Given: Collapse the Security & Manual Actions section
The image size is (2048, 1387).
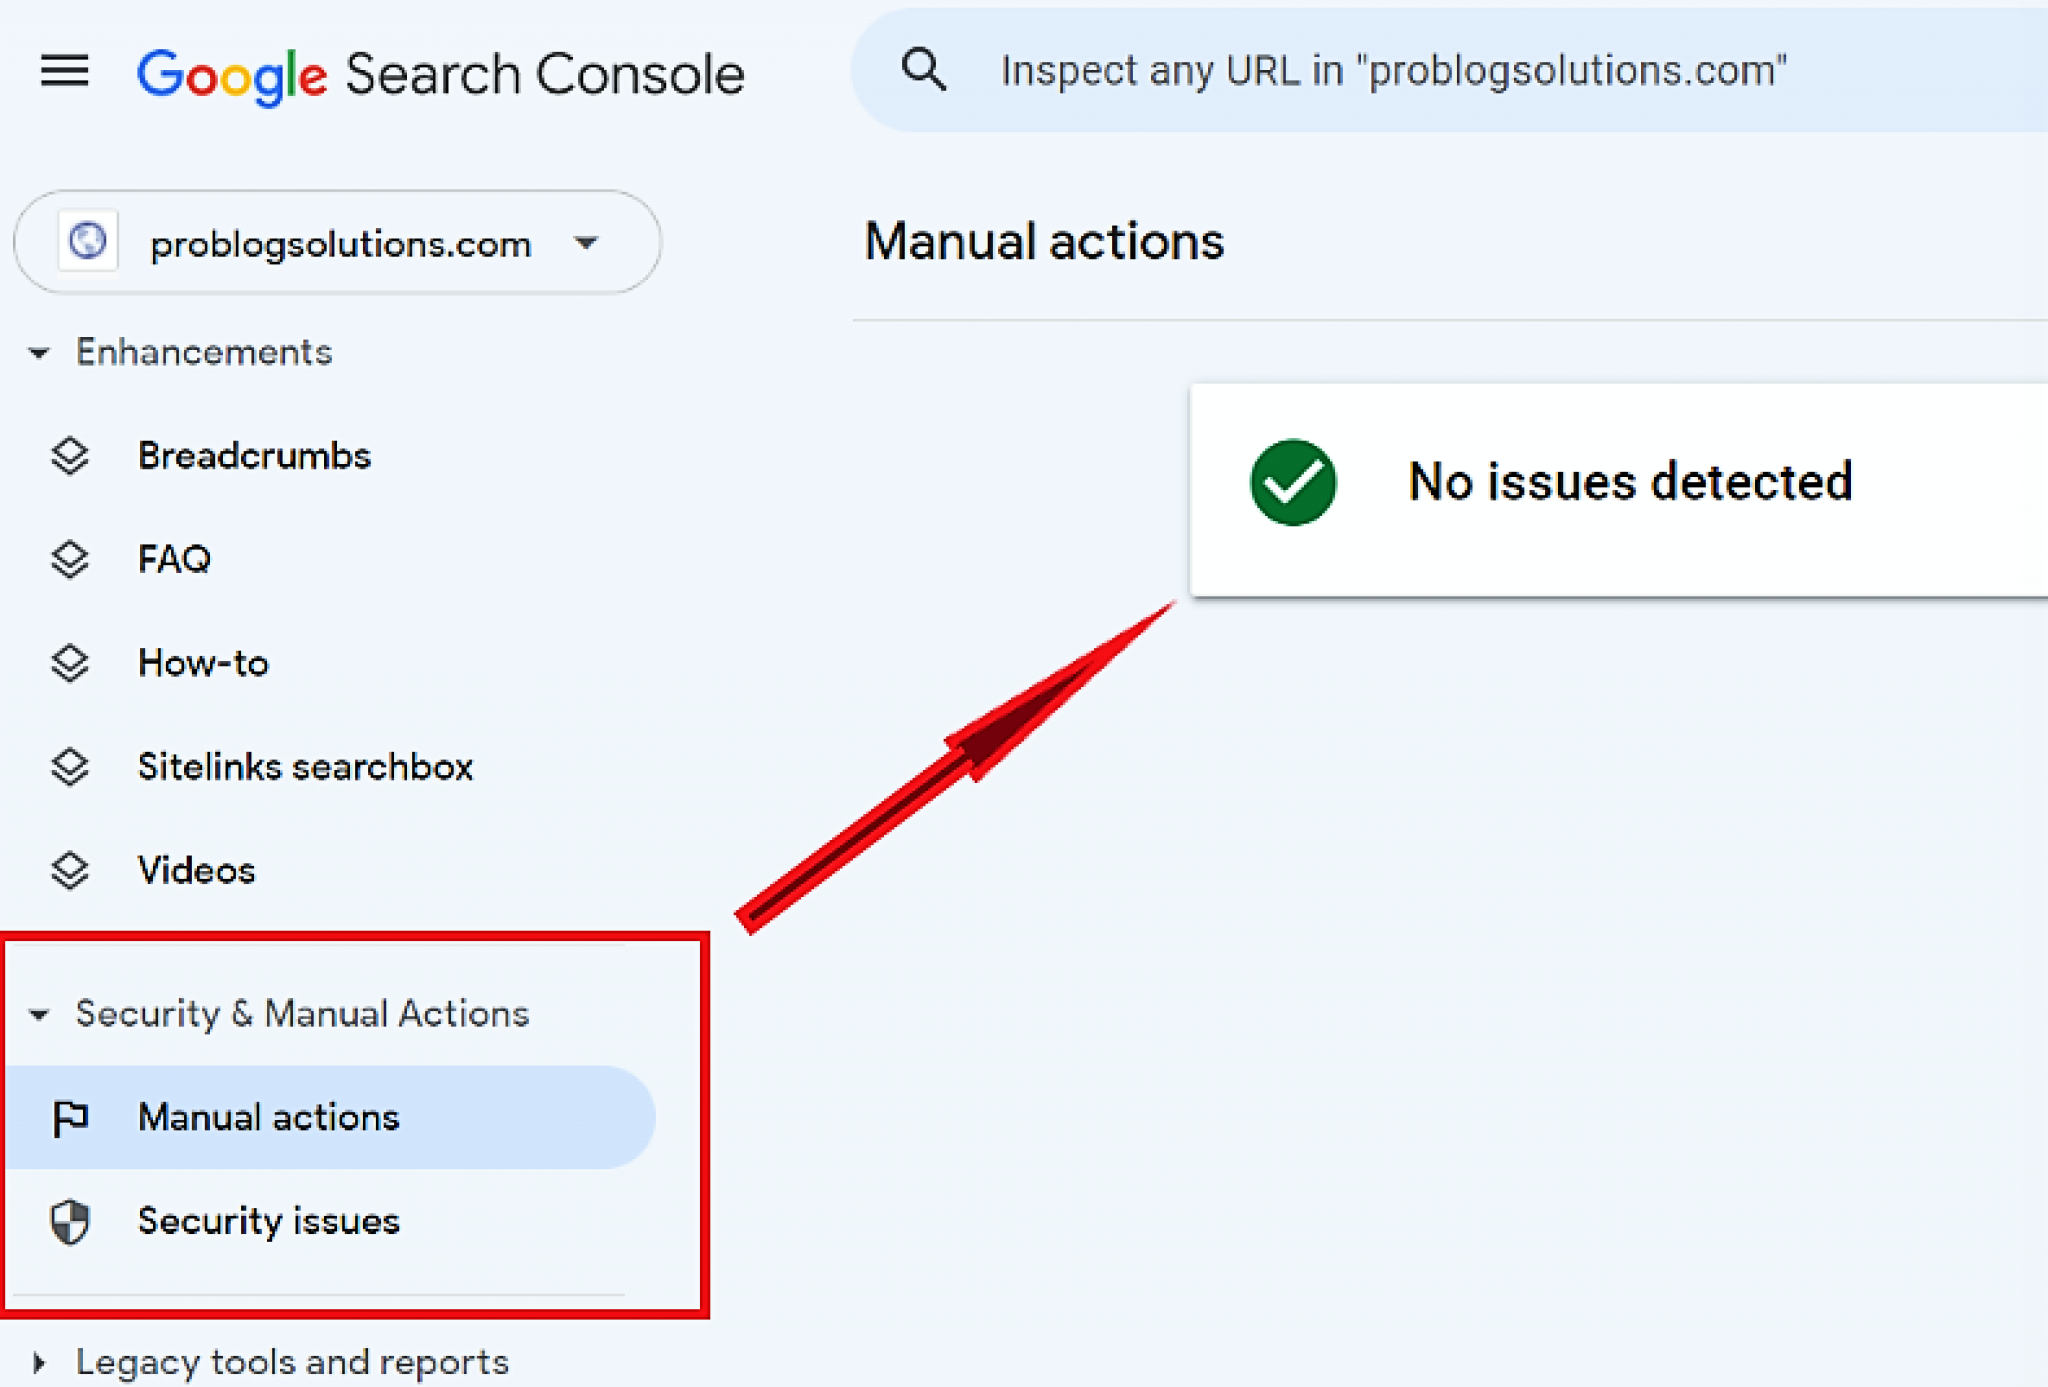Looking at the screenshot, I should tap(39, 1015).
